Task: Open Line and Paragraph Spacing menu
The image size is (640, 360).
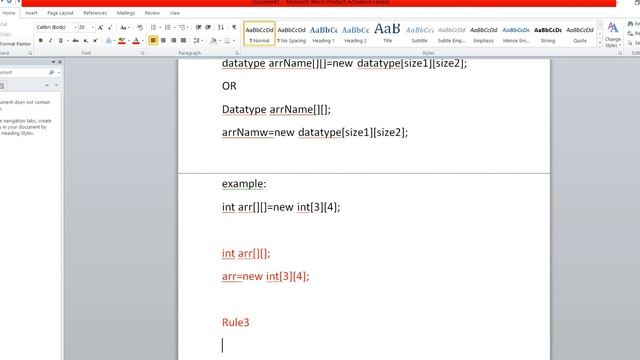Action: click(198, 40)
